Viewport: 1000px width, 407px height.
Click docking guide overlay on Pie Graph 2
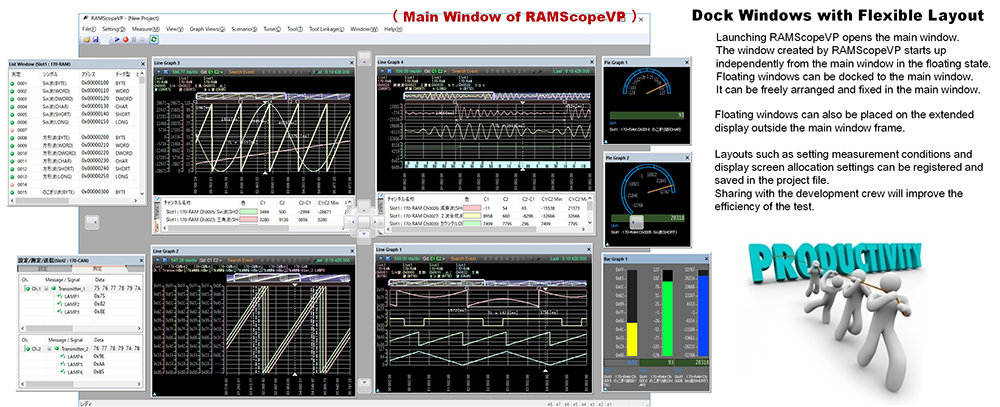[x=636, y=222]
